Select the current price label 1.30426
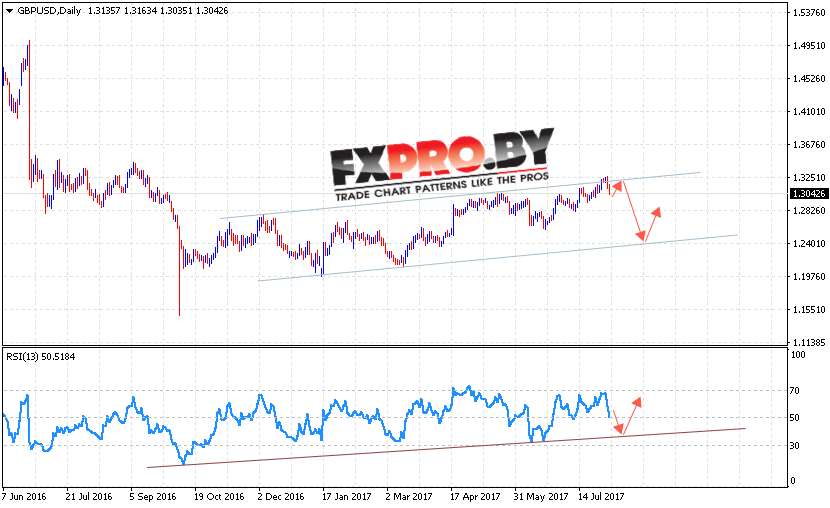The height and width of the screenshot is (508, 830). (809, 194)
